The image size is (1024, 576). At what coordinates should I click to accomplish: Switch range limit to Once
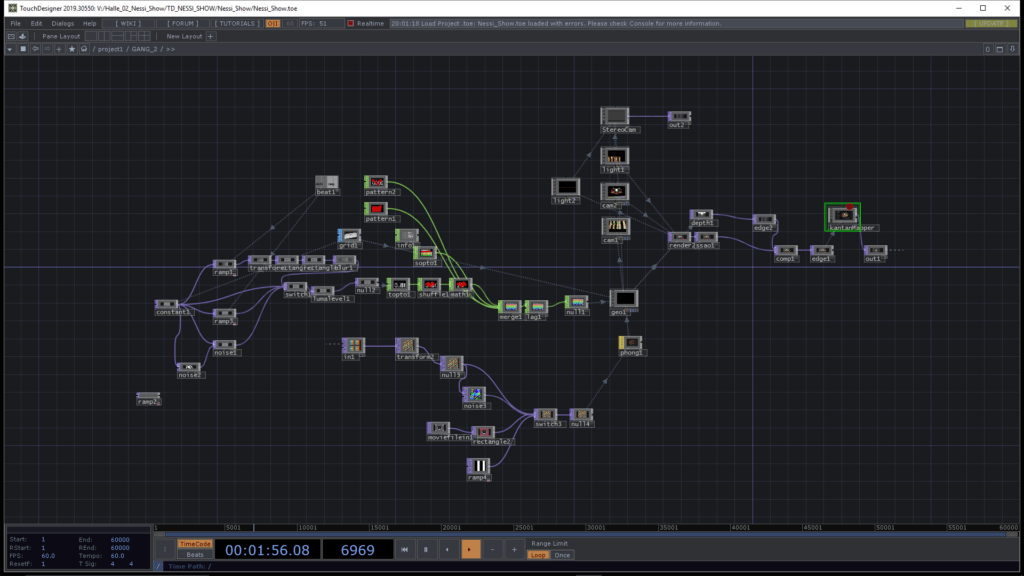pyautogui.click(x=563, y=555)
